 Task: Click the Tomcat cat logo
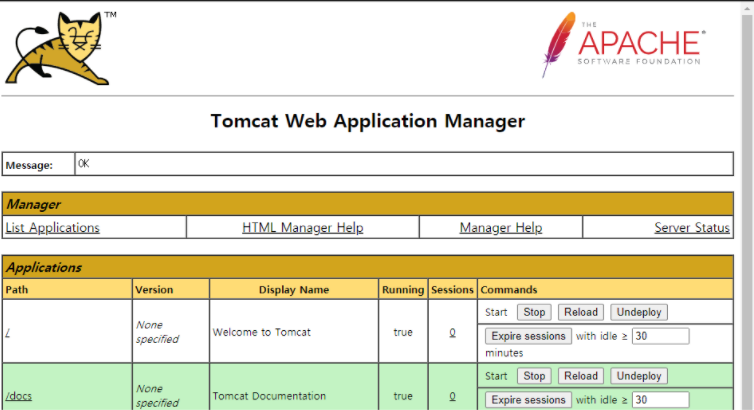click(60, 48)
